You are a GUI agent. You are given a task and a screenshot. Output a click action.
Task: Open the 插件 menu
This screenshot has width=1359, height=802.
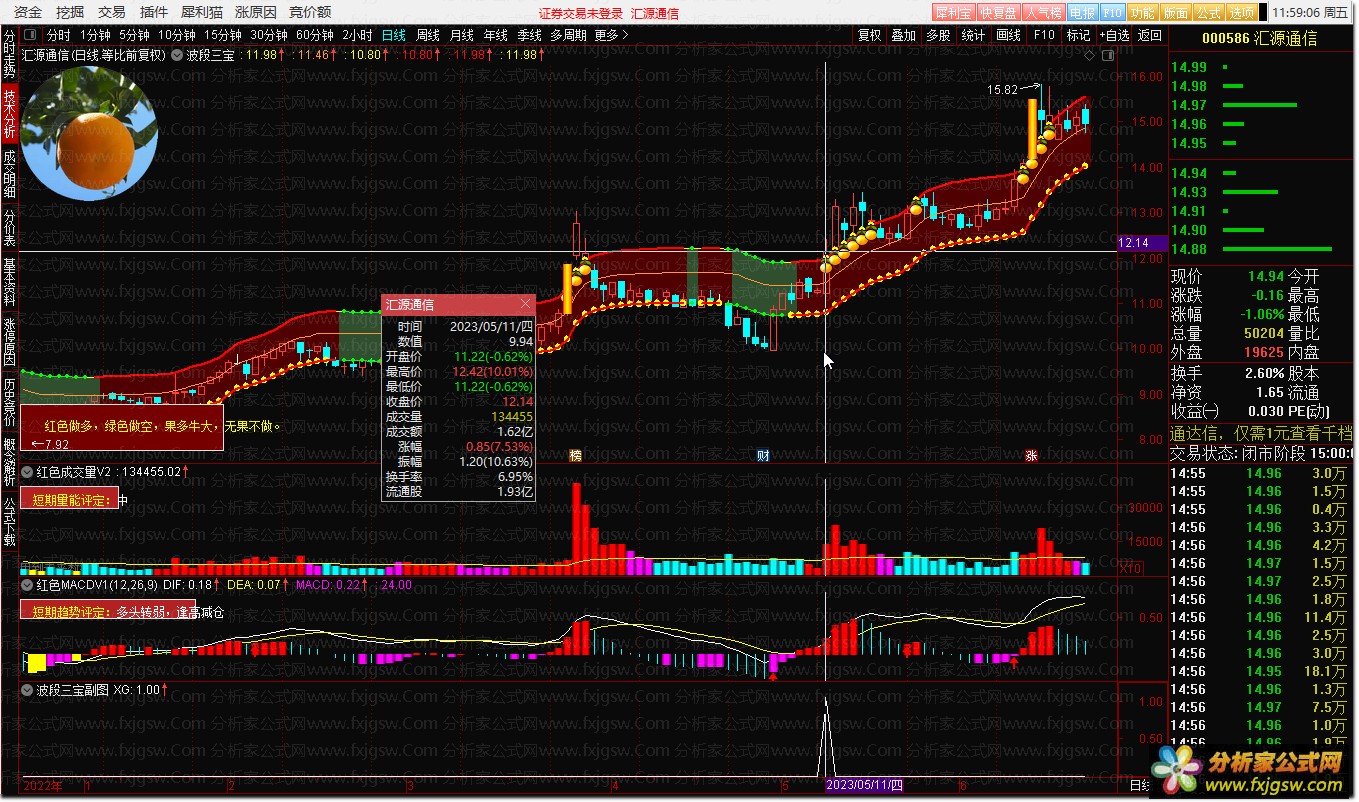pyautogui.click(x=154, y=13)
